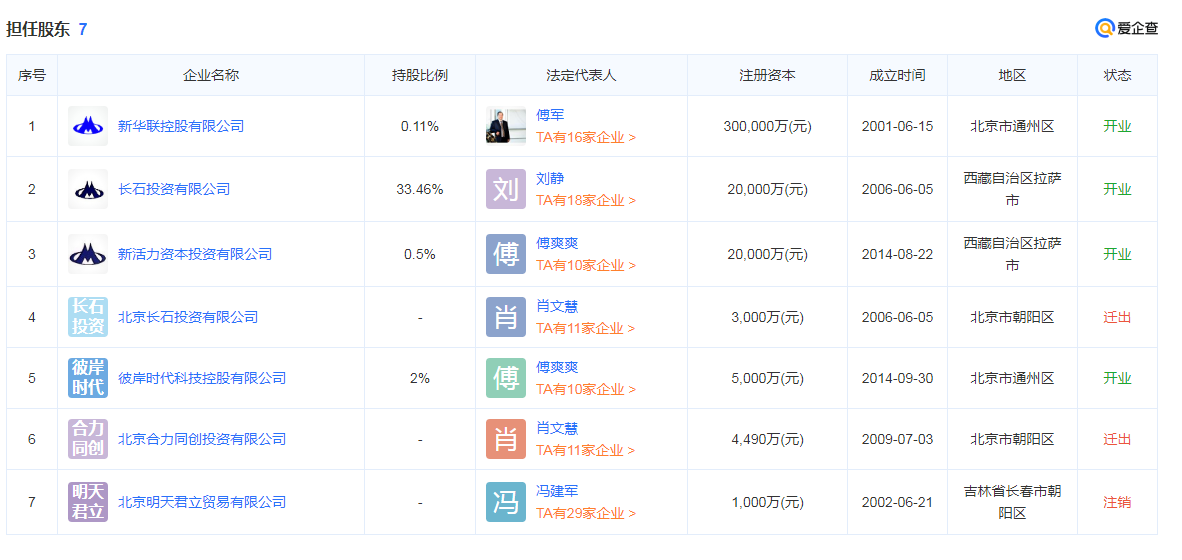Screen dimensions: 1182x560
Task: Click the 彼岸时代 logo tile
Action: coord(87,378)
